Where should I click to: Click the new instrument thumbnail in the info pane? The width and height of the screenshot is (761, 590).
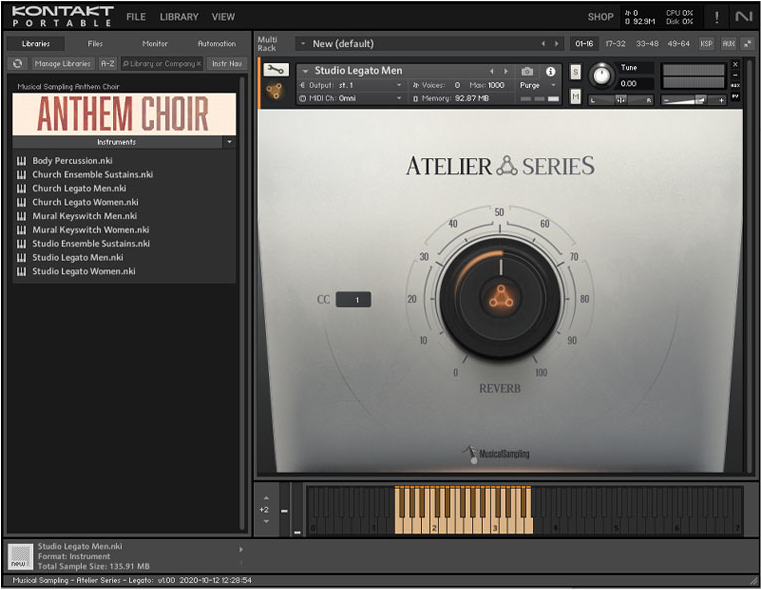(x=20, y=557)
